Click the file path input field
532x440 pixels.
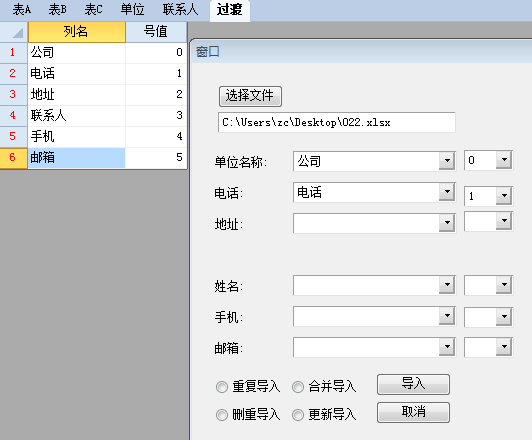coord(337,122)
